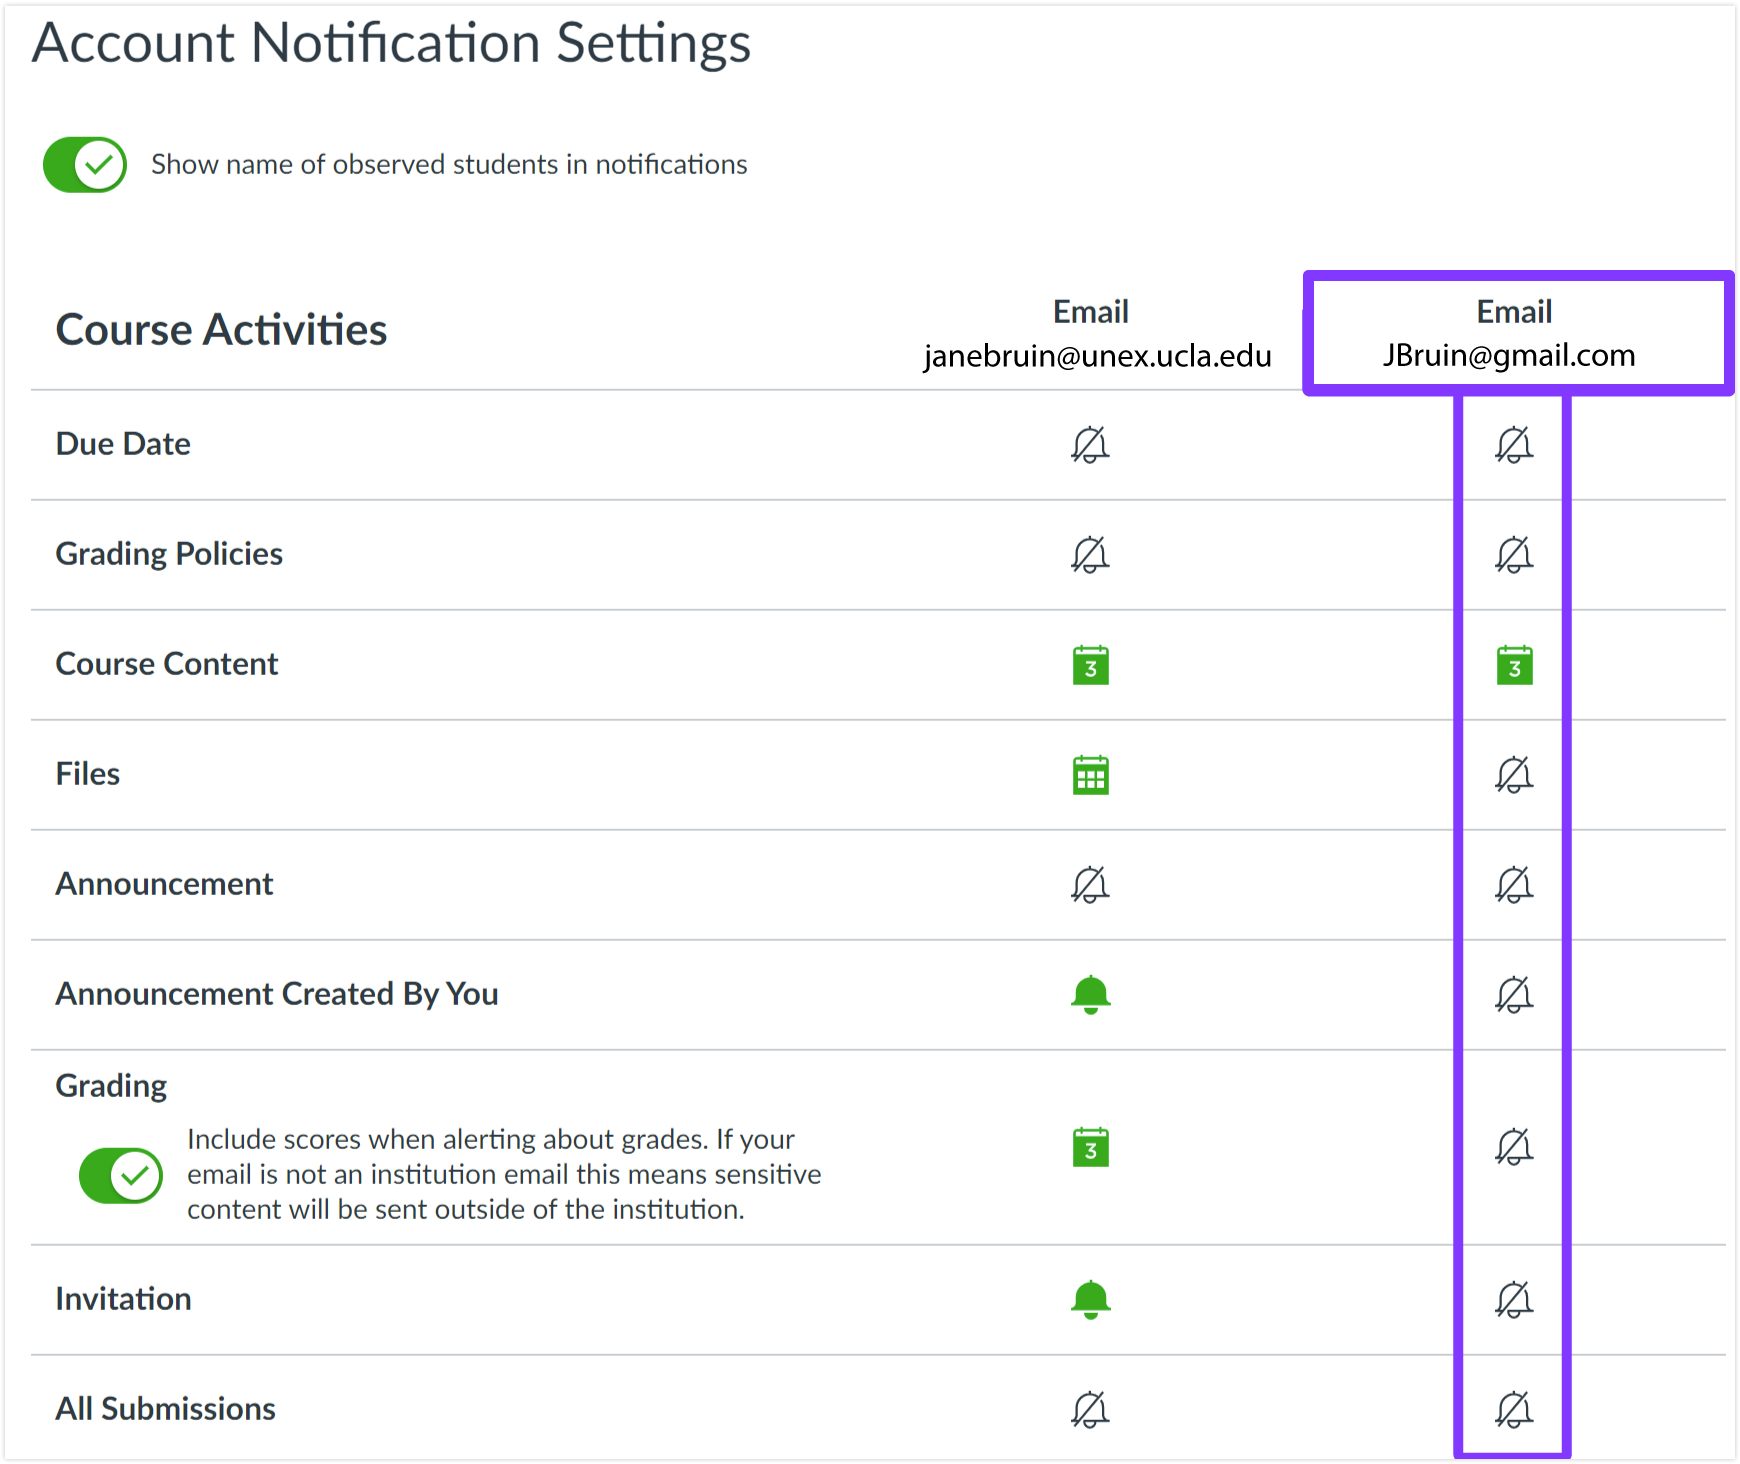
Task: Toggle Include scores when alerting about grades
Action: 120,1176
